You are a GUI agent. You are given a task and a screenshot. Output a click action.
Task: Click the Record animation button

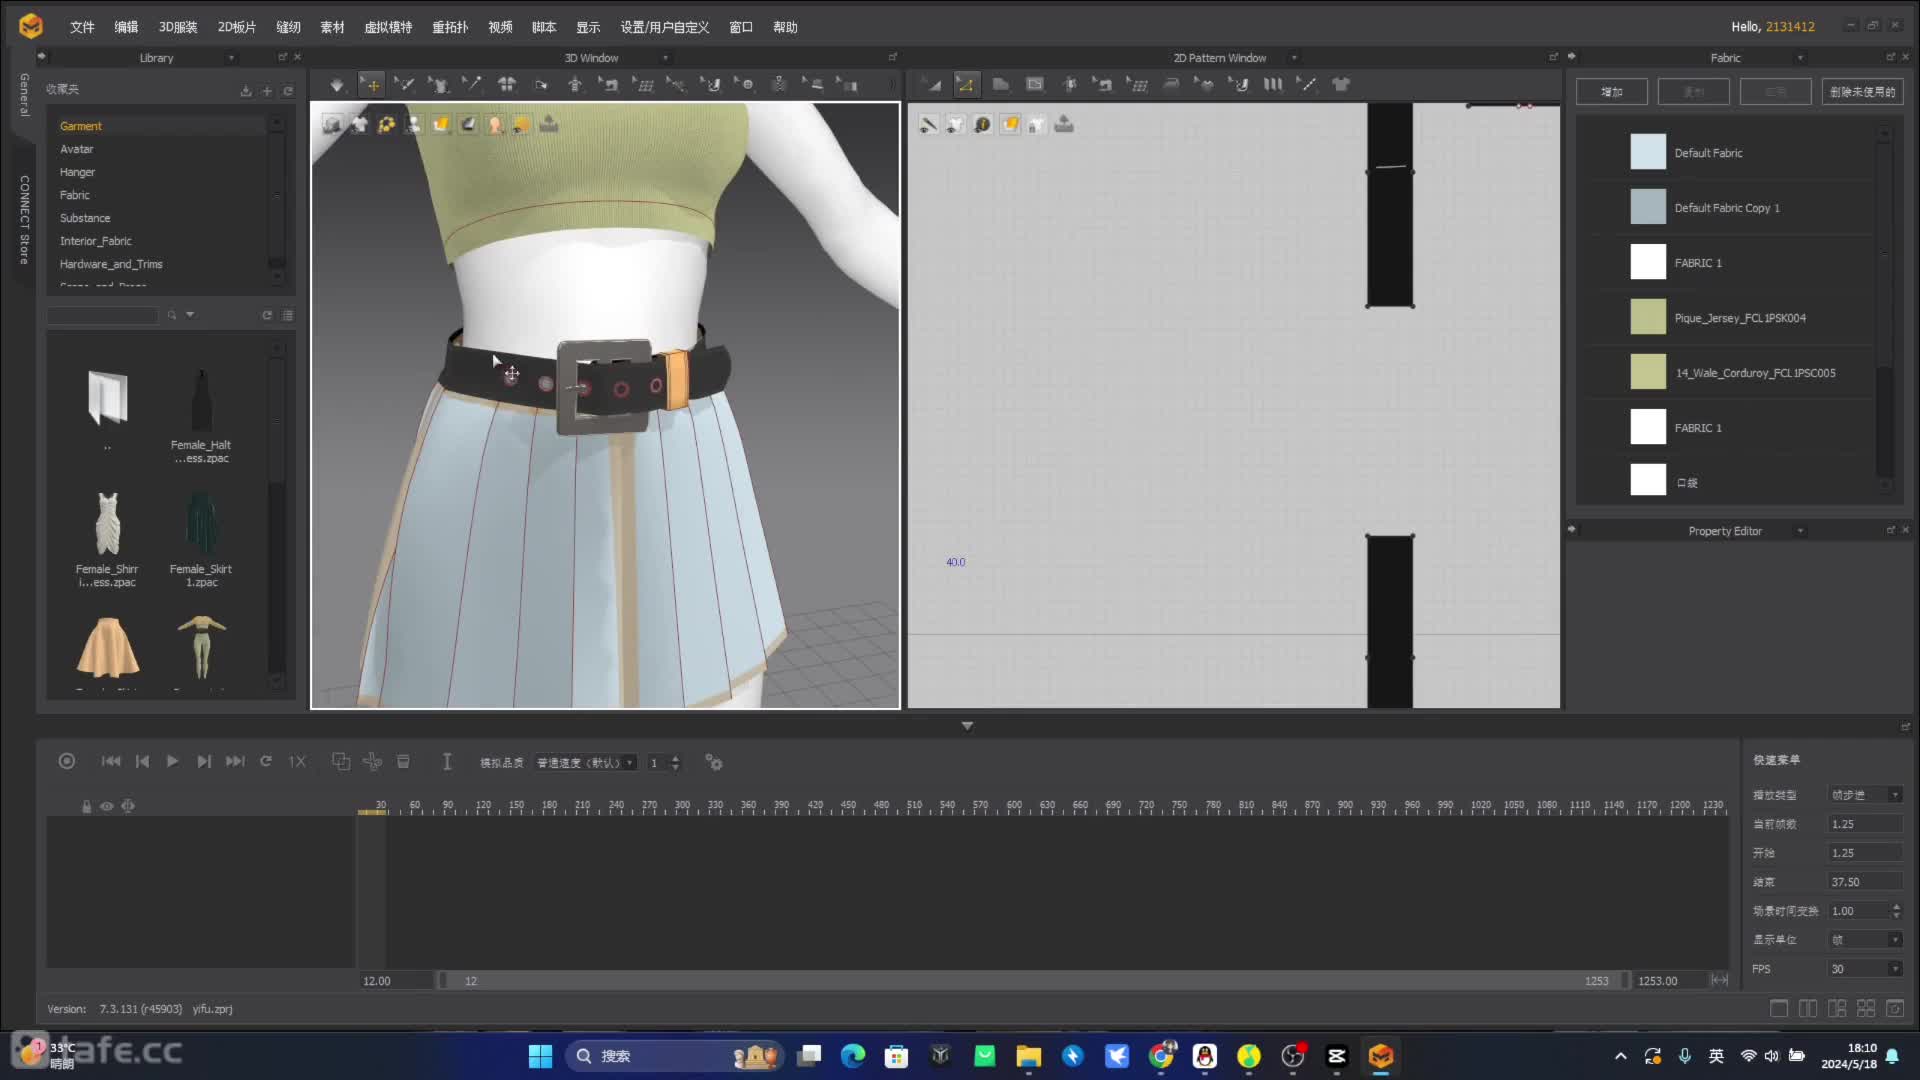coord(67,762)
